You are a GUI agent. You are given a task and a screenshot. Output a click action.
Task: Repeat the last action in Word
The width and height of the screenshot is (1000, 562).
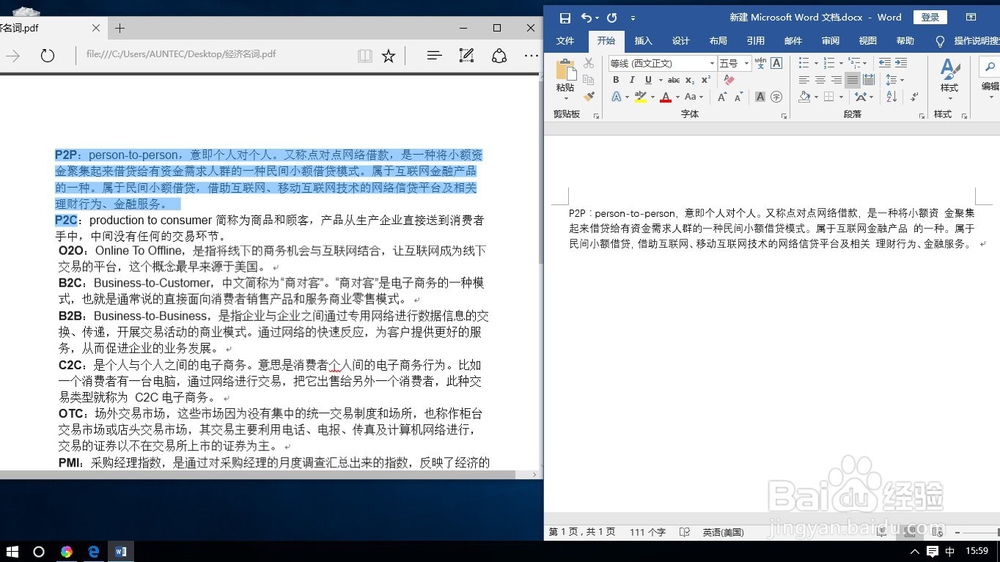click(612, 18)
